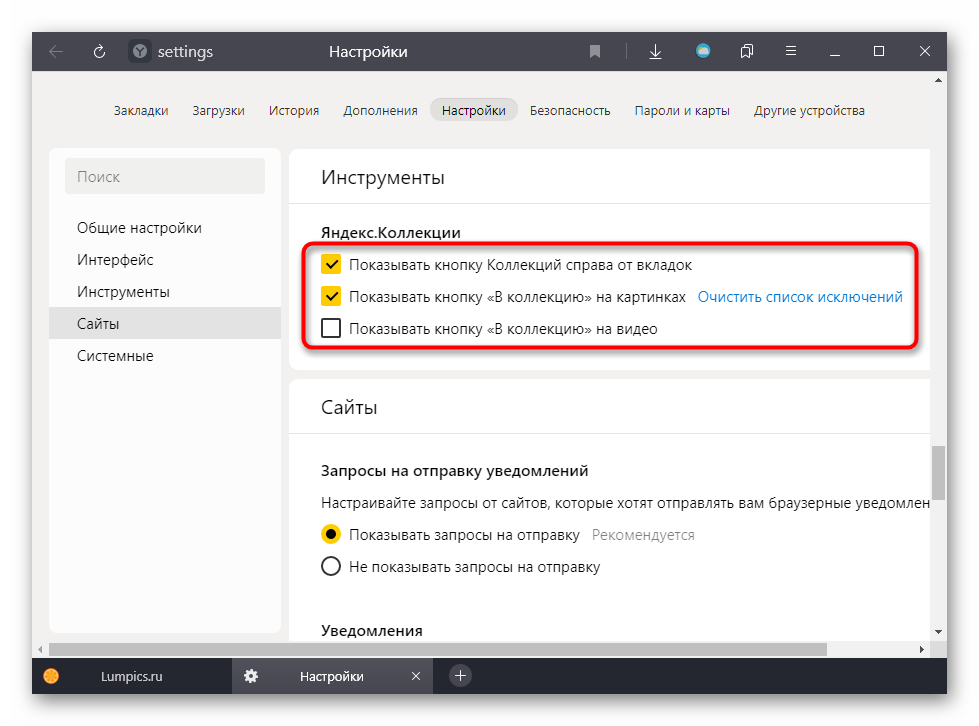Select Показывать запросы на отправку radio
Image resolution: width=979 pixels, height=726 pixels.
[x=331, y=534]
